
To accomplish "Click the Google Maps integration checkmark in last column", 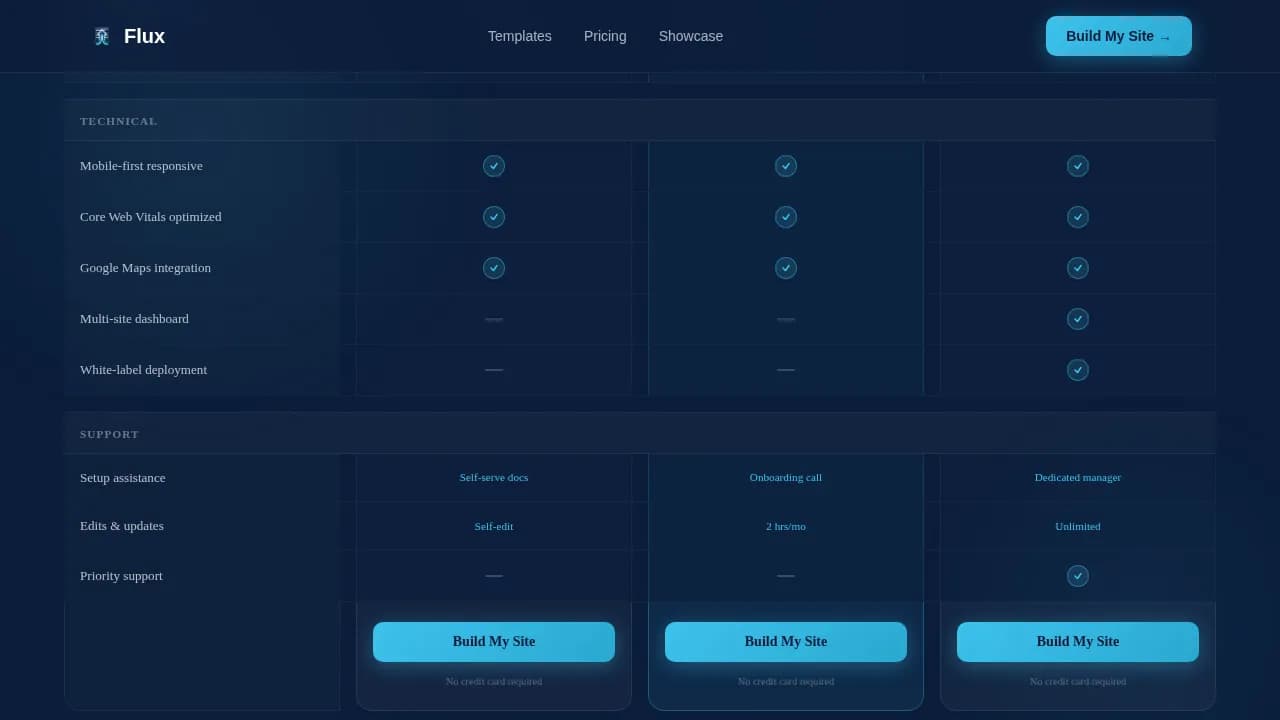I will (1077, 268).
